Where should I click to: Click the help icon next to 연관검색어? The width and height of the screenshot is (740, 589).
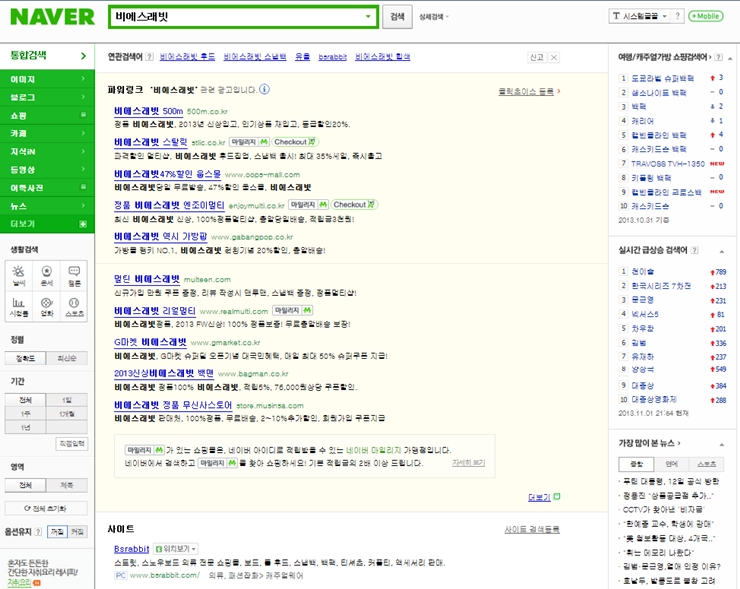pos(150,57)
